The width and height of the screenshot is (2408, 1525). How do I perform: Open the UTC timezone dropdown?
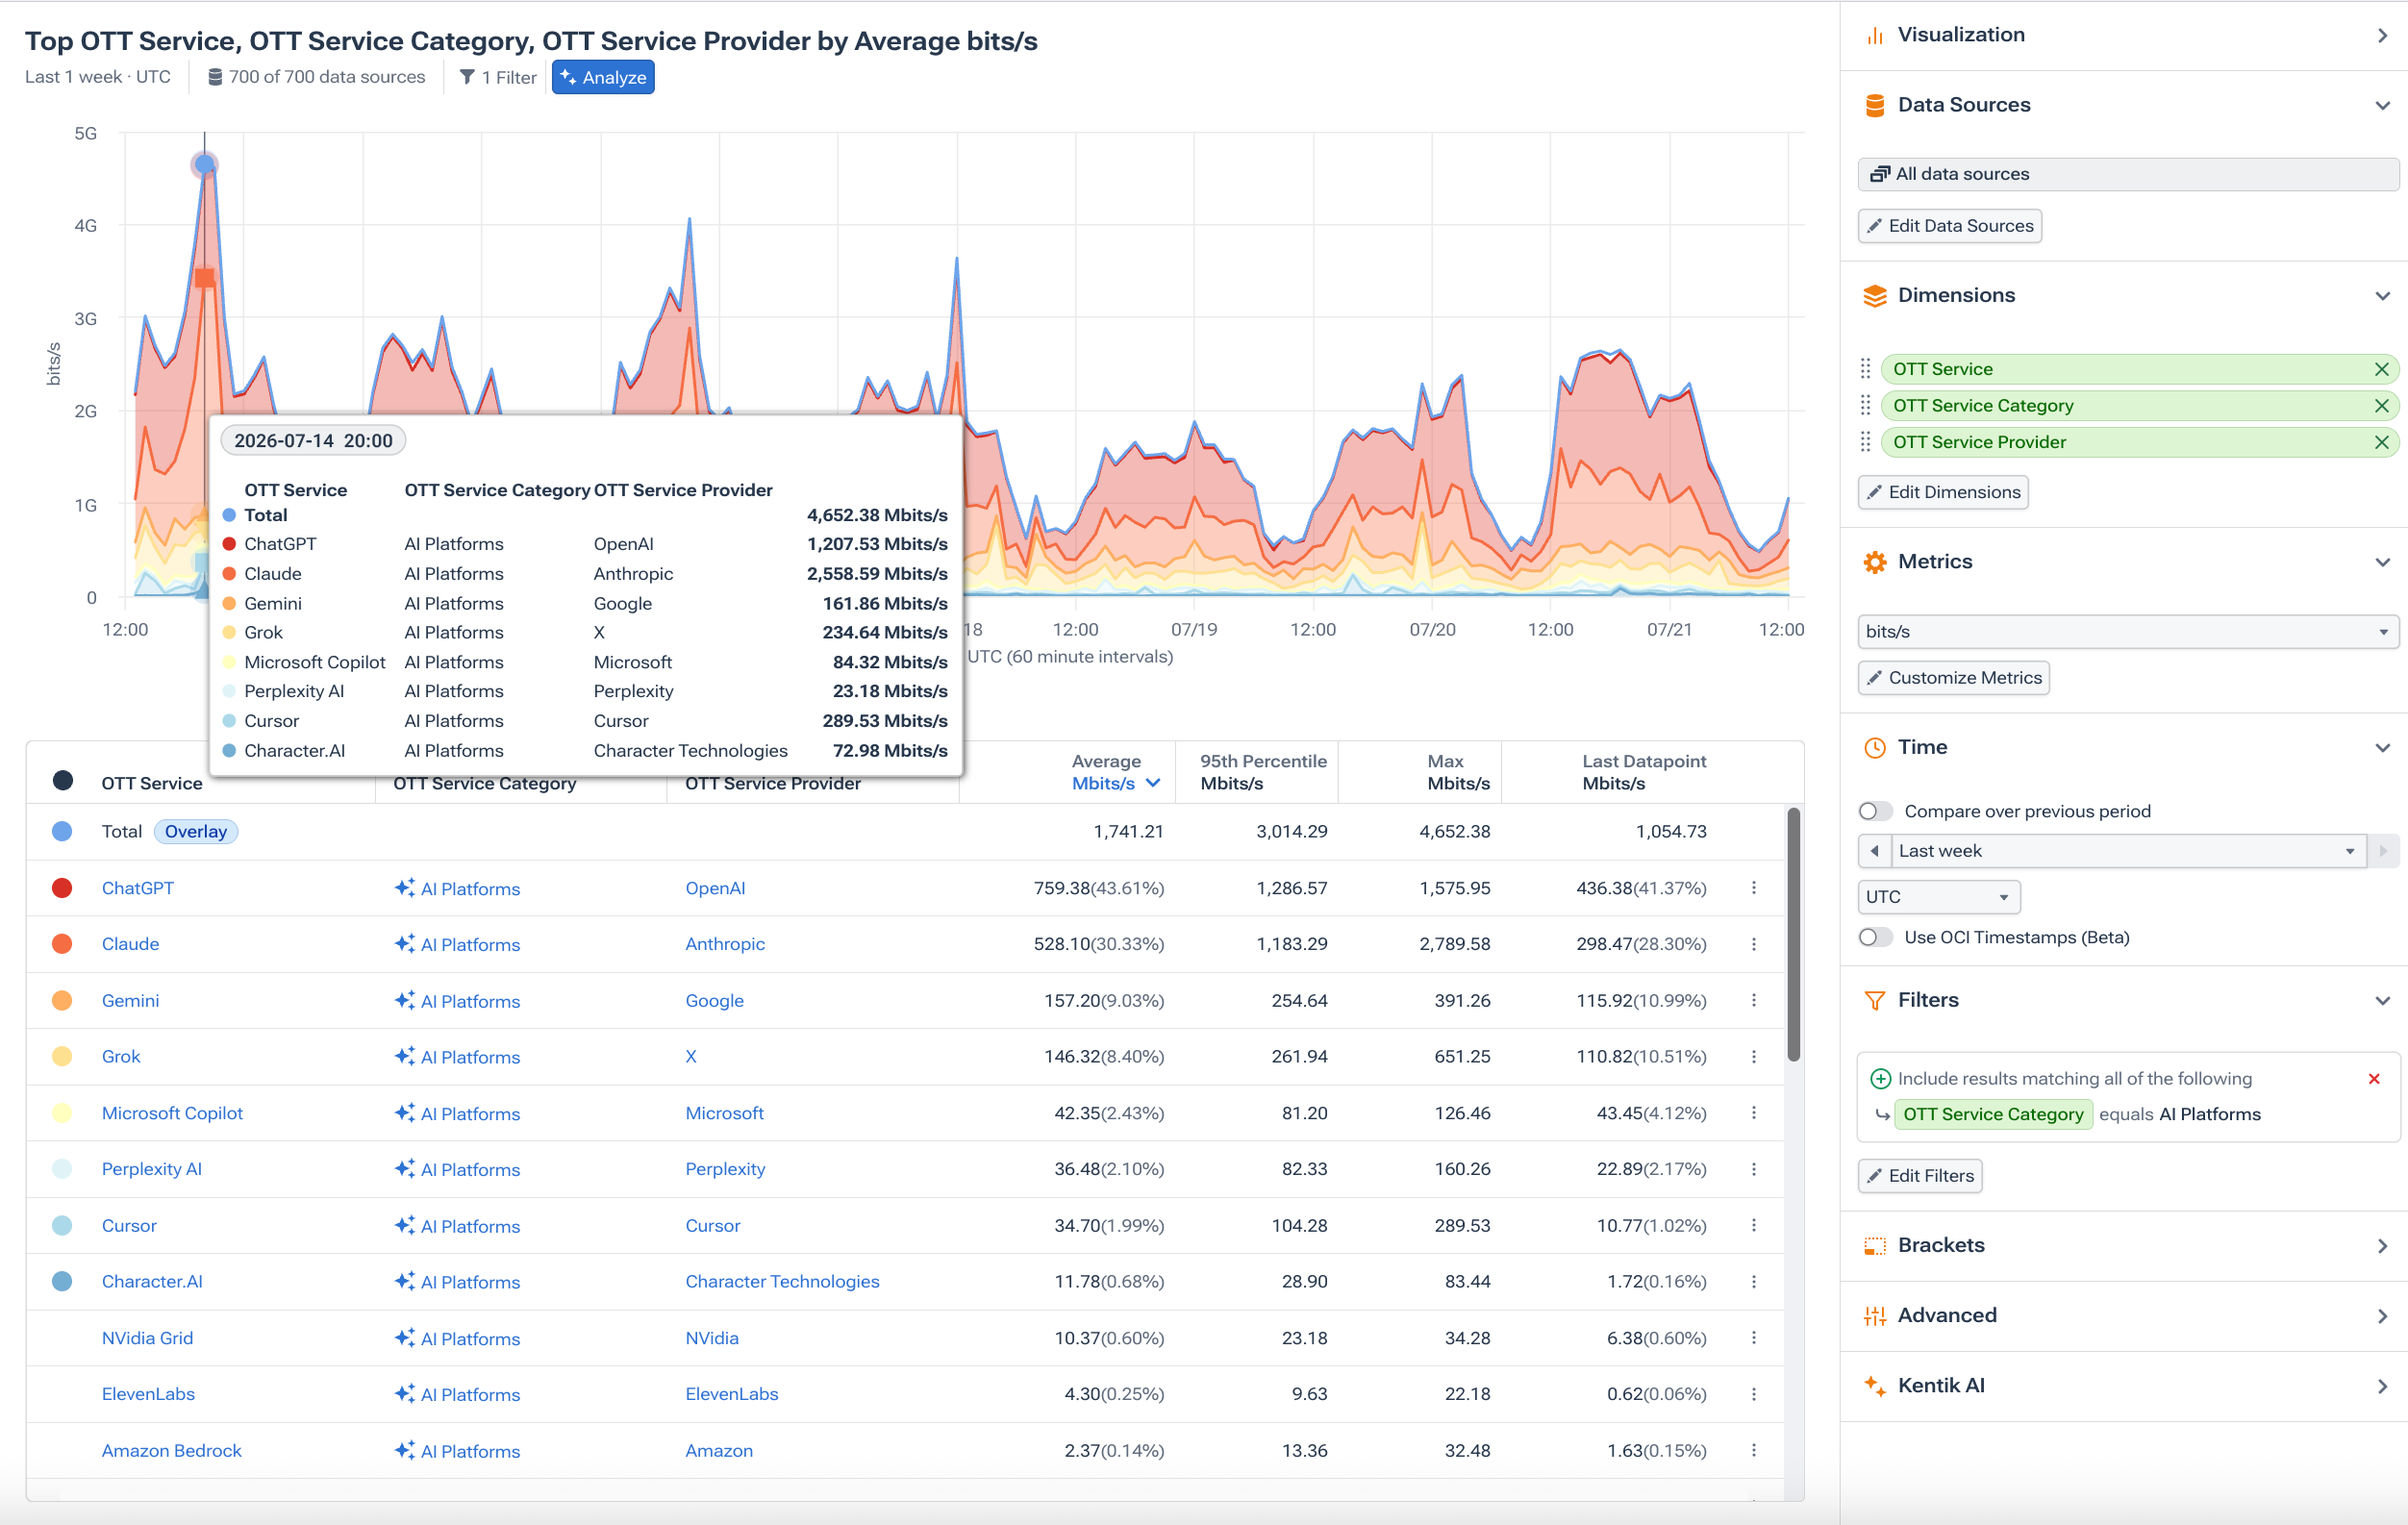[x=1938, y=897]
